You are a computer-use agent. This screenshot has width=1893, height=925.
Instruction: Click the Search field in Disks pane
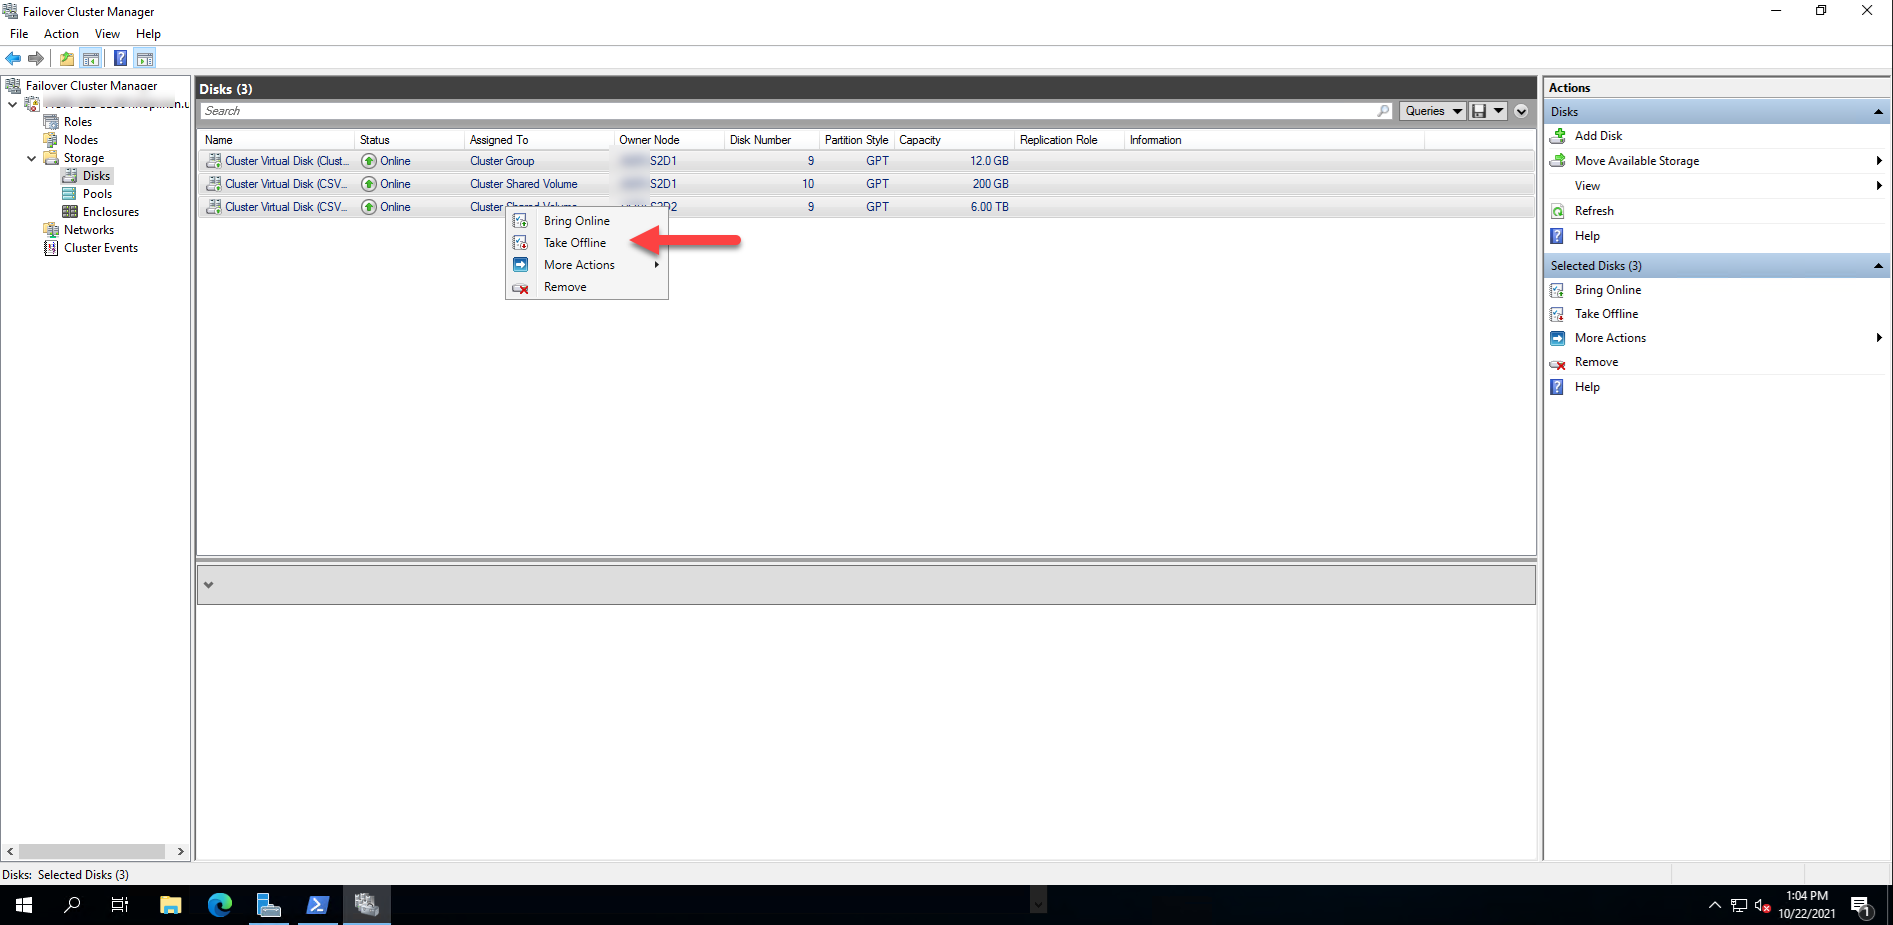787,111
